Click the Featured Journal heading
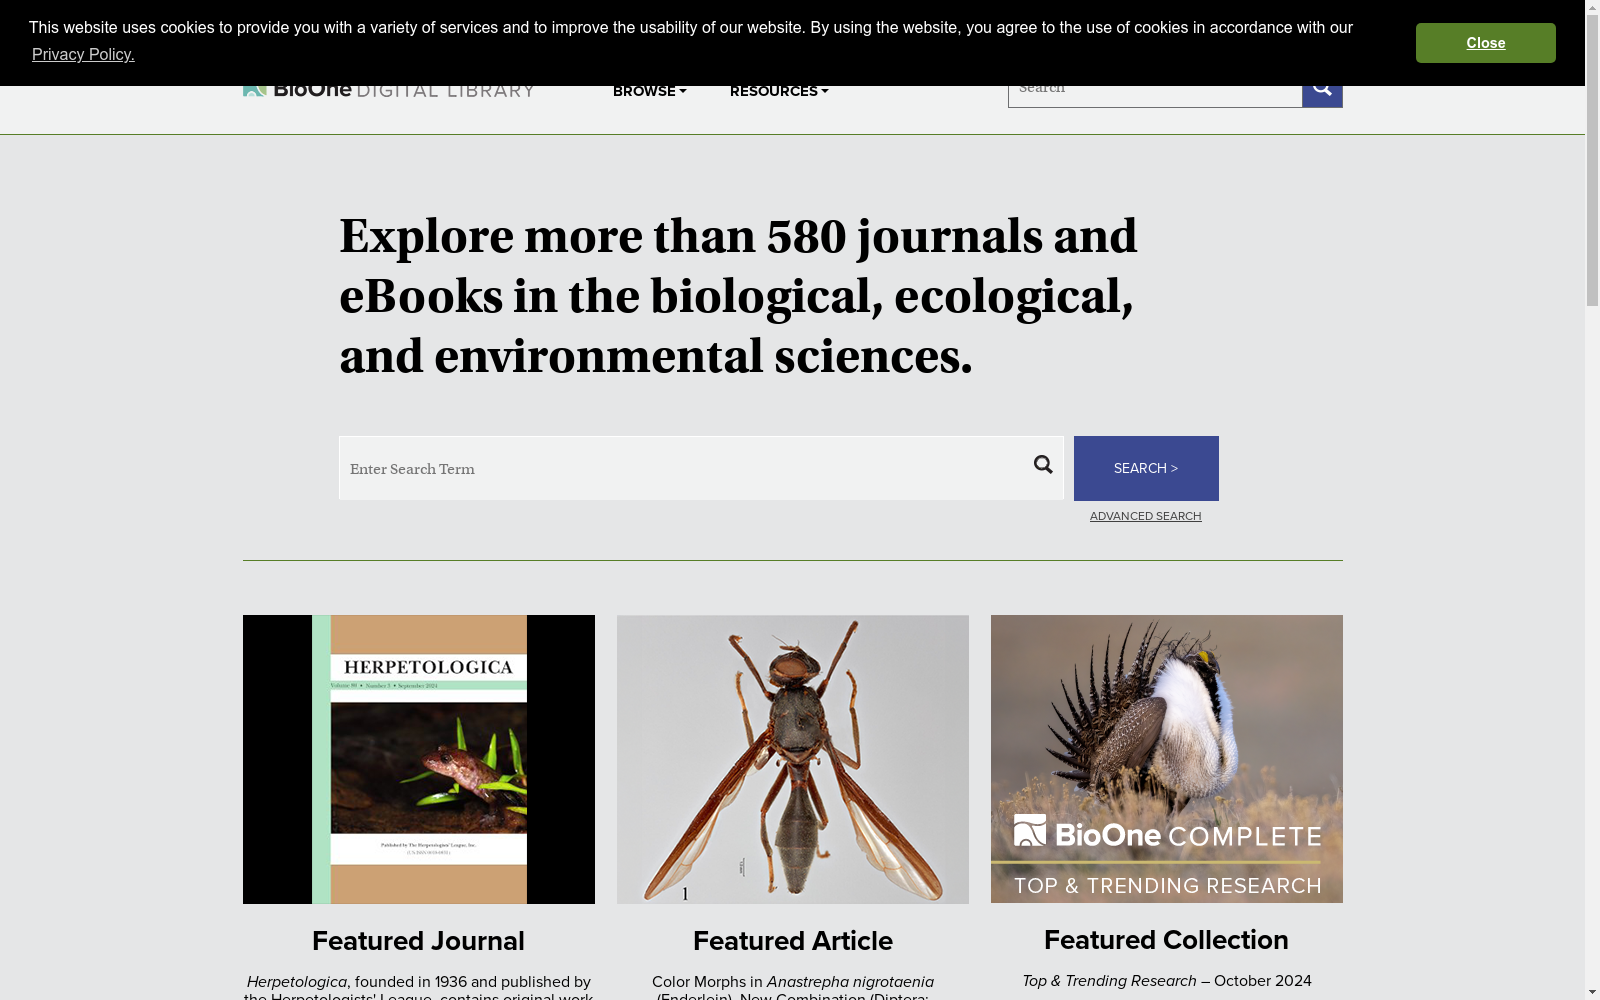 coord(419,941)
